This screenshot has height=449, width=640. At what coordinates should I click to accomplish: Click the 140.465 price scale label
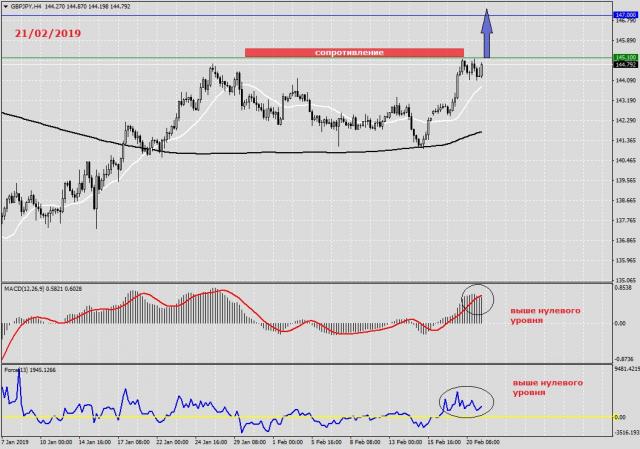(624, 161)
